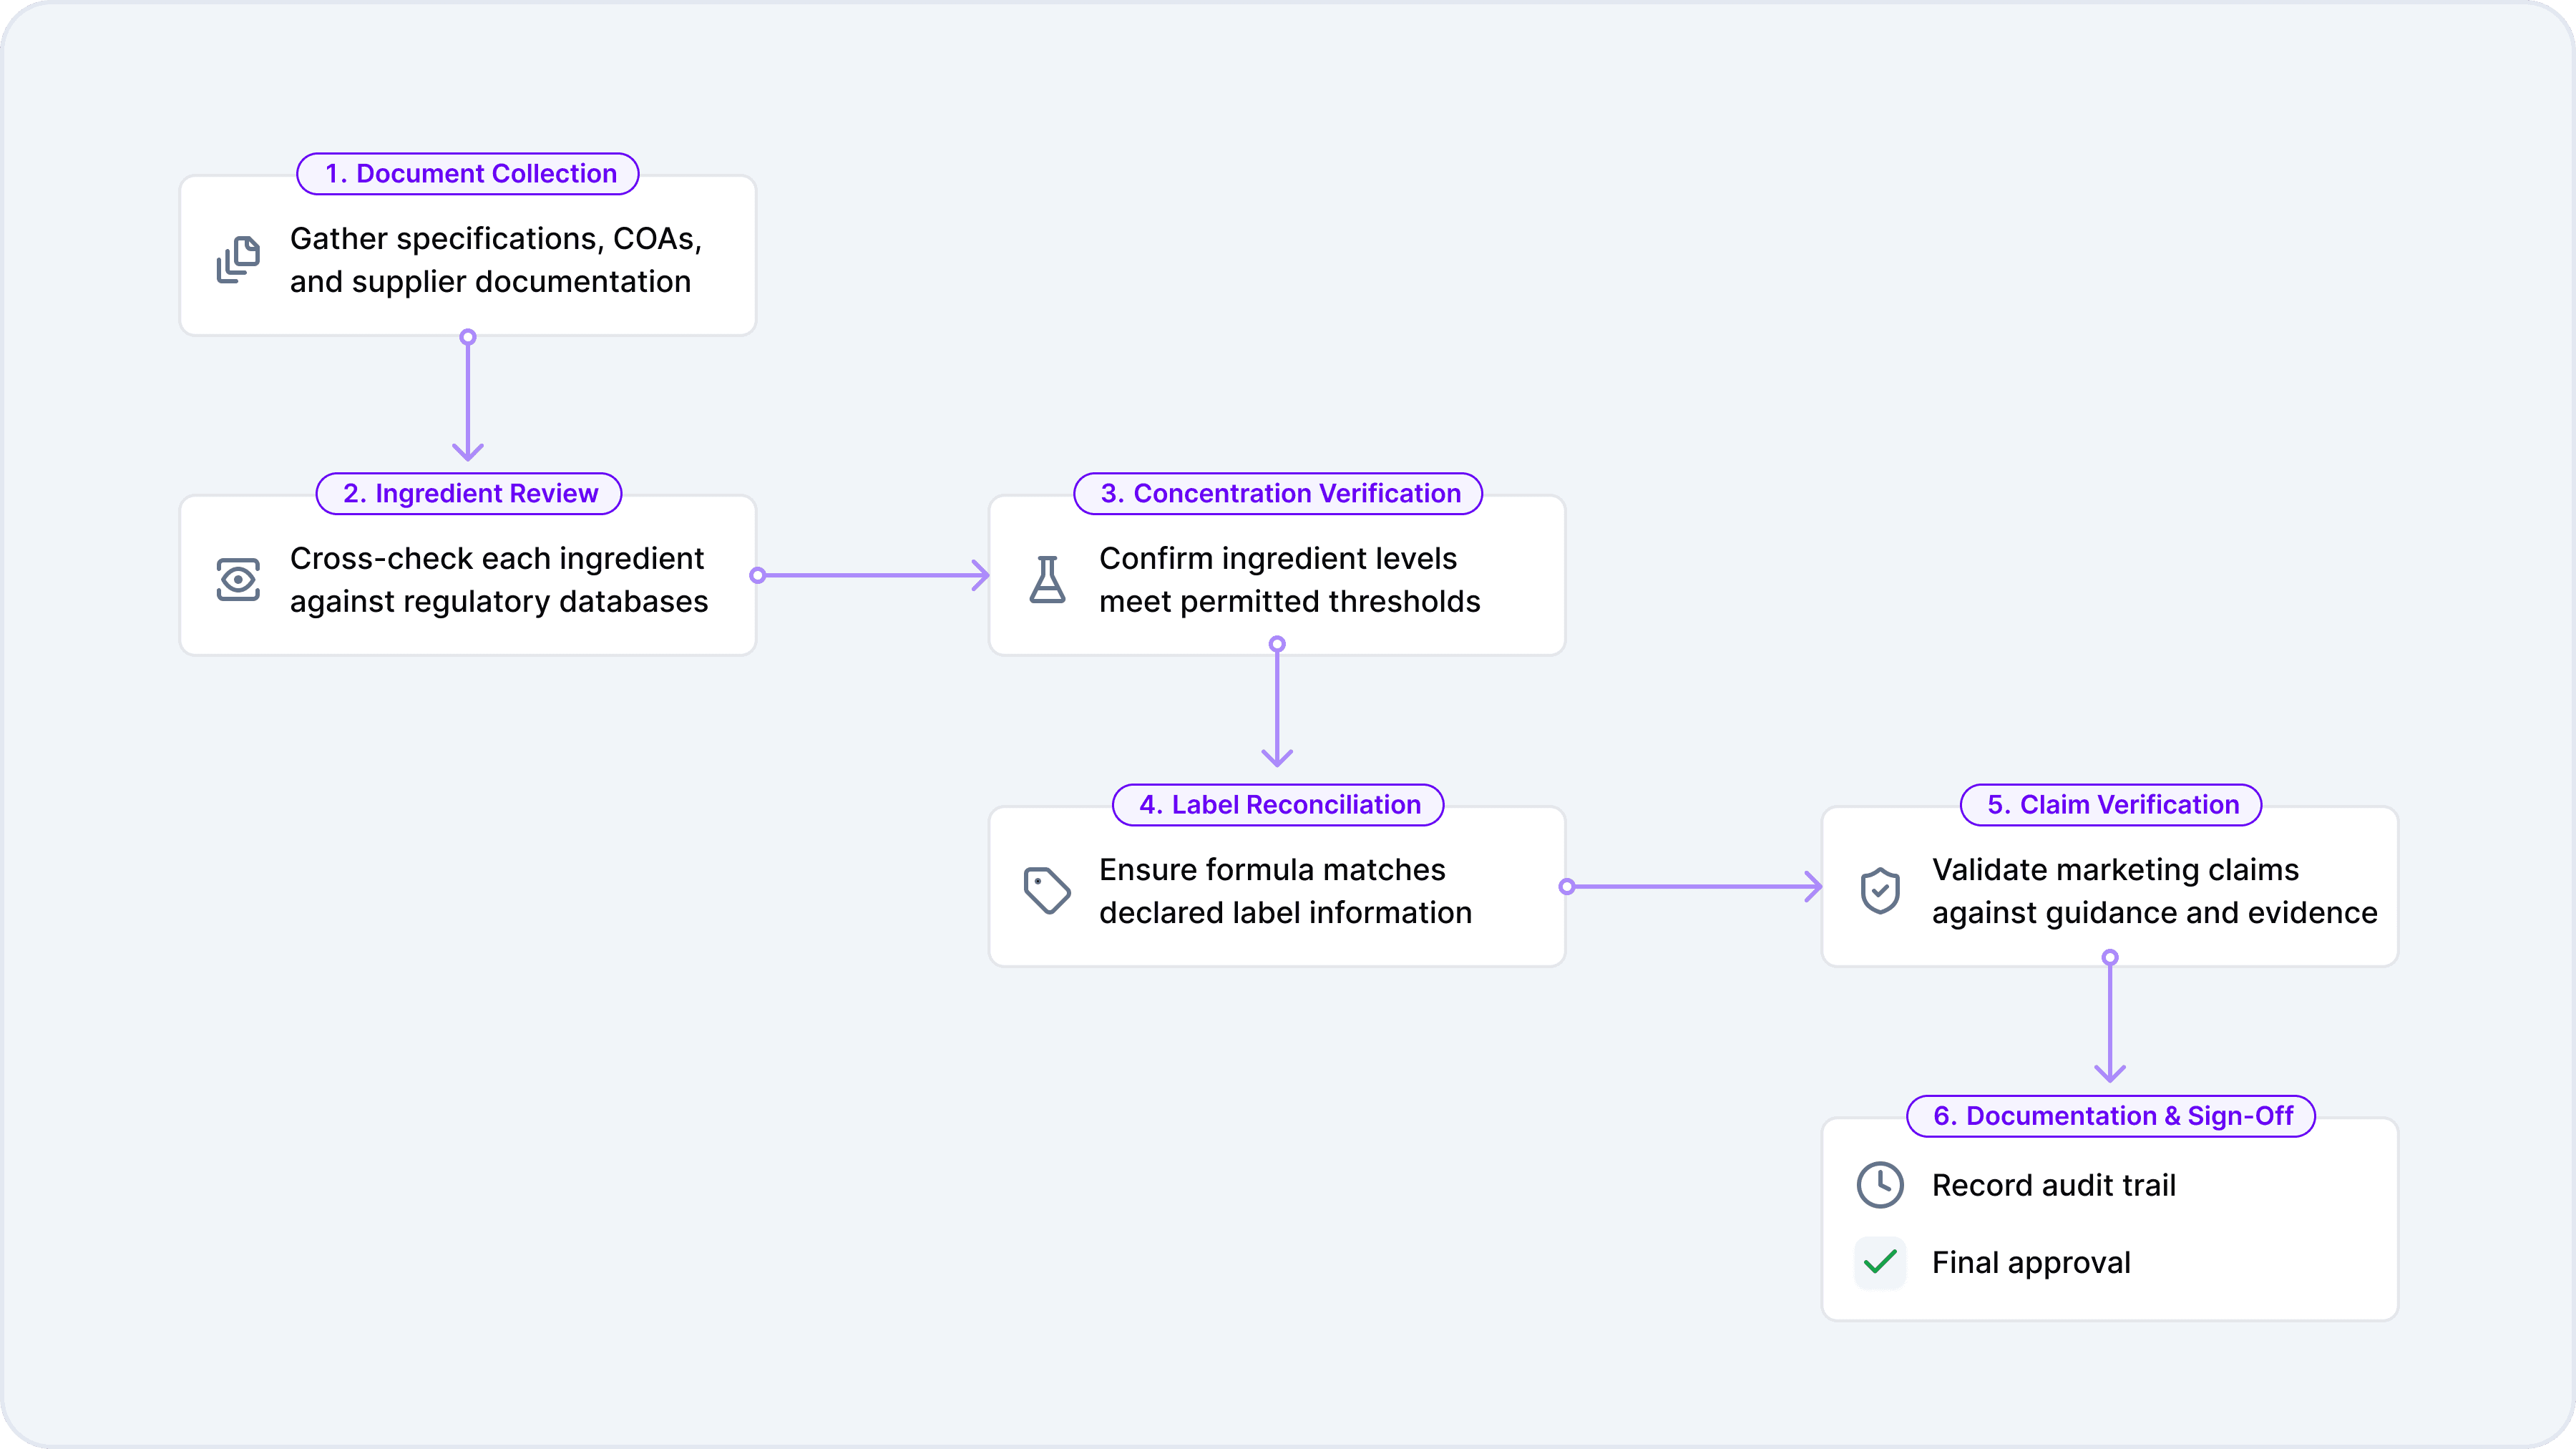This screenshot has height=1449, width=2576.
Task: Click the green checkmark beside Final approval
Action: point(1881,1263)
